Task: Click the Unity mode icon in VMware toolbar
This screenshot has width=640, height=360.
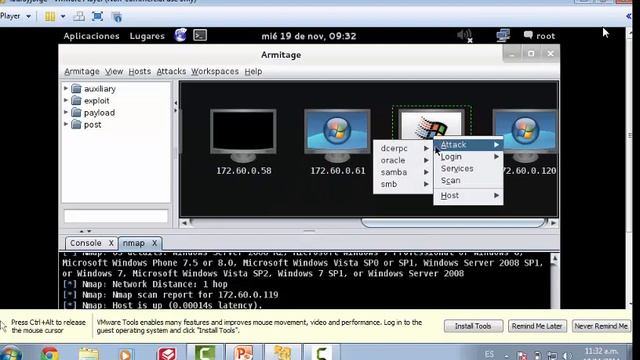Action: (117, 17)
